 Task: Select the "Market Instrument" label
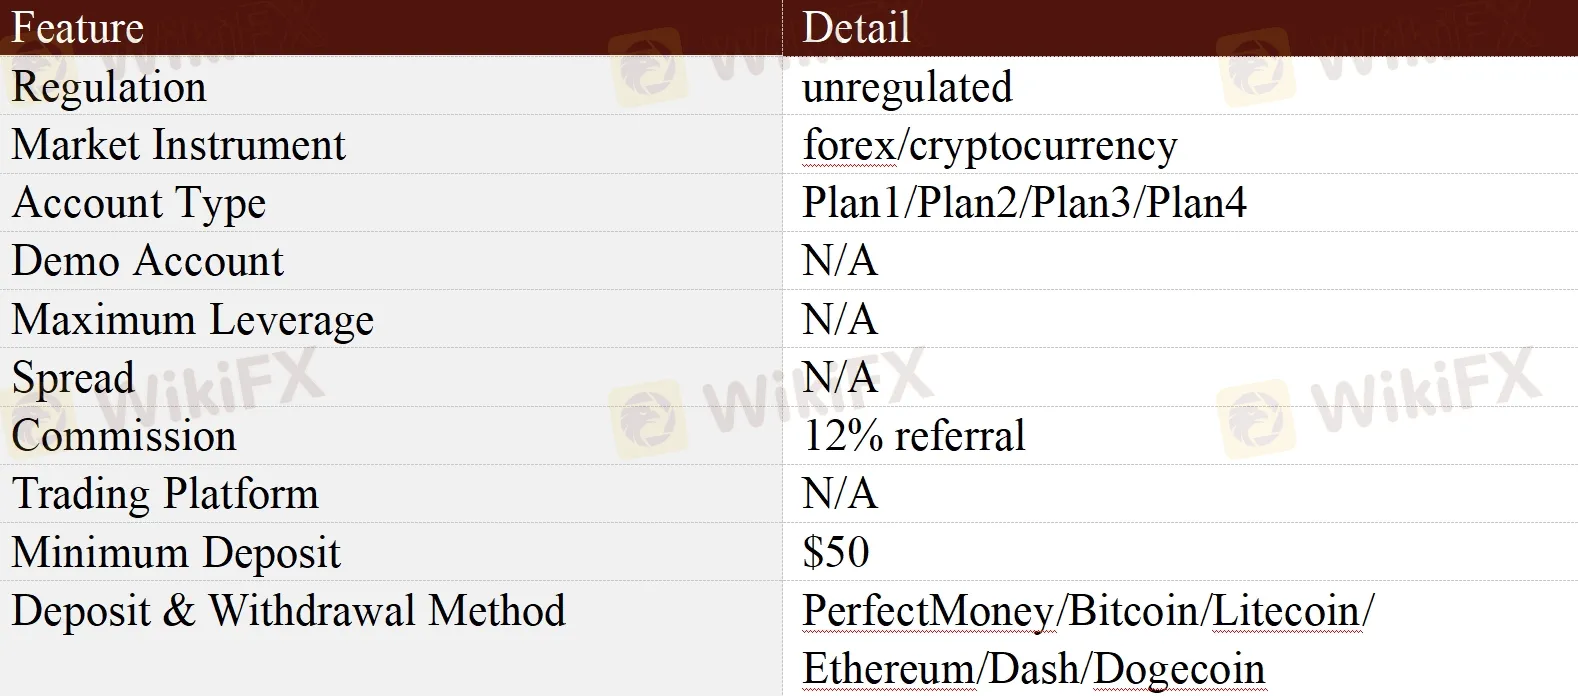coord(178,145)
